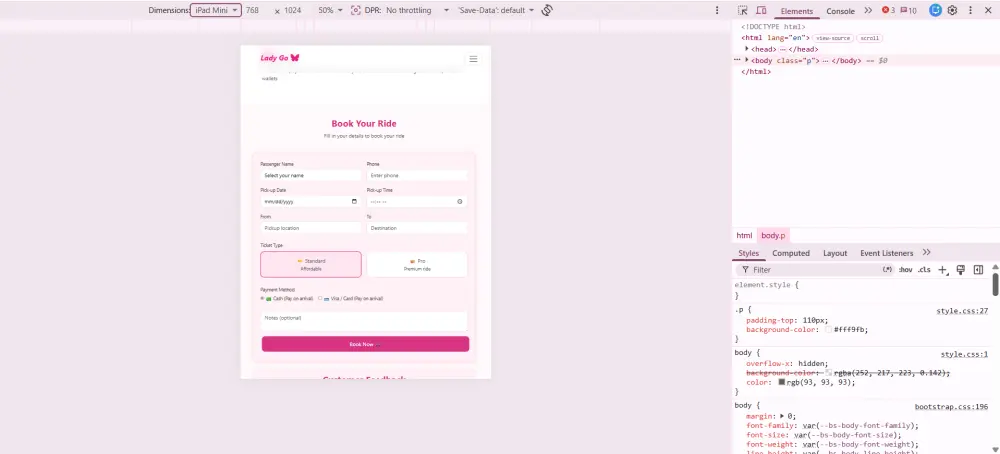Expand the body element node
The width and height of the screenshot is (1000, 454).
[x=747, y=60]
